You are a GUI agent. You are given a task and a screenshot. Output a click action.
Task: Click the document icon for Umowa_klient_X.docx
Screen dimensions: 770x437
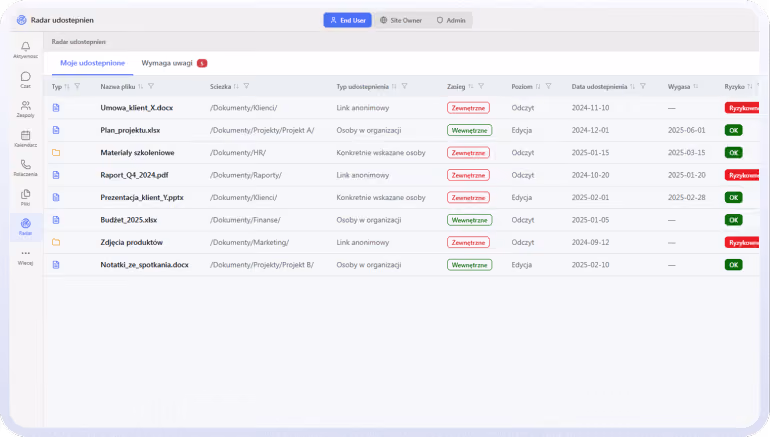pyautogui.click(x=56, y=108)
